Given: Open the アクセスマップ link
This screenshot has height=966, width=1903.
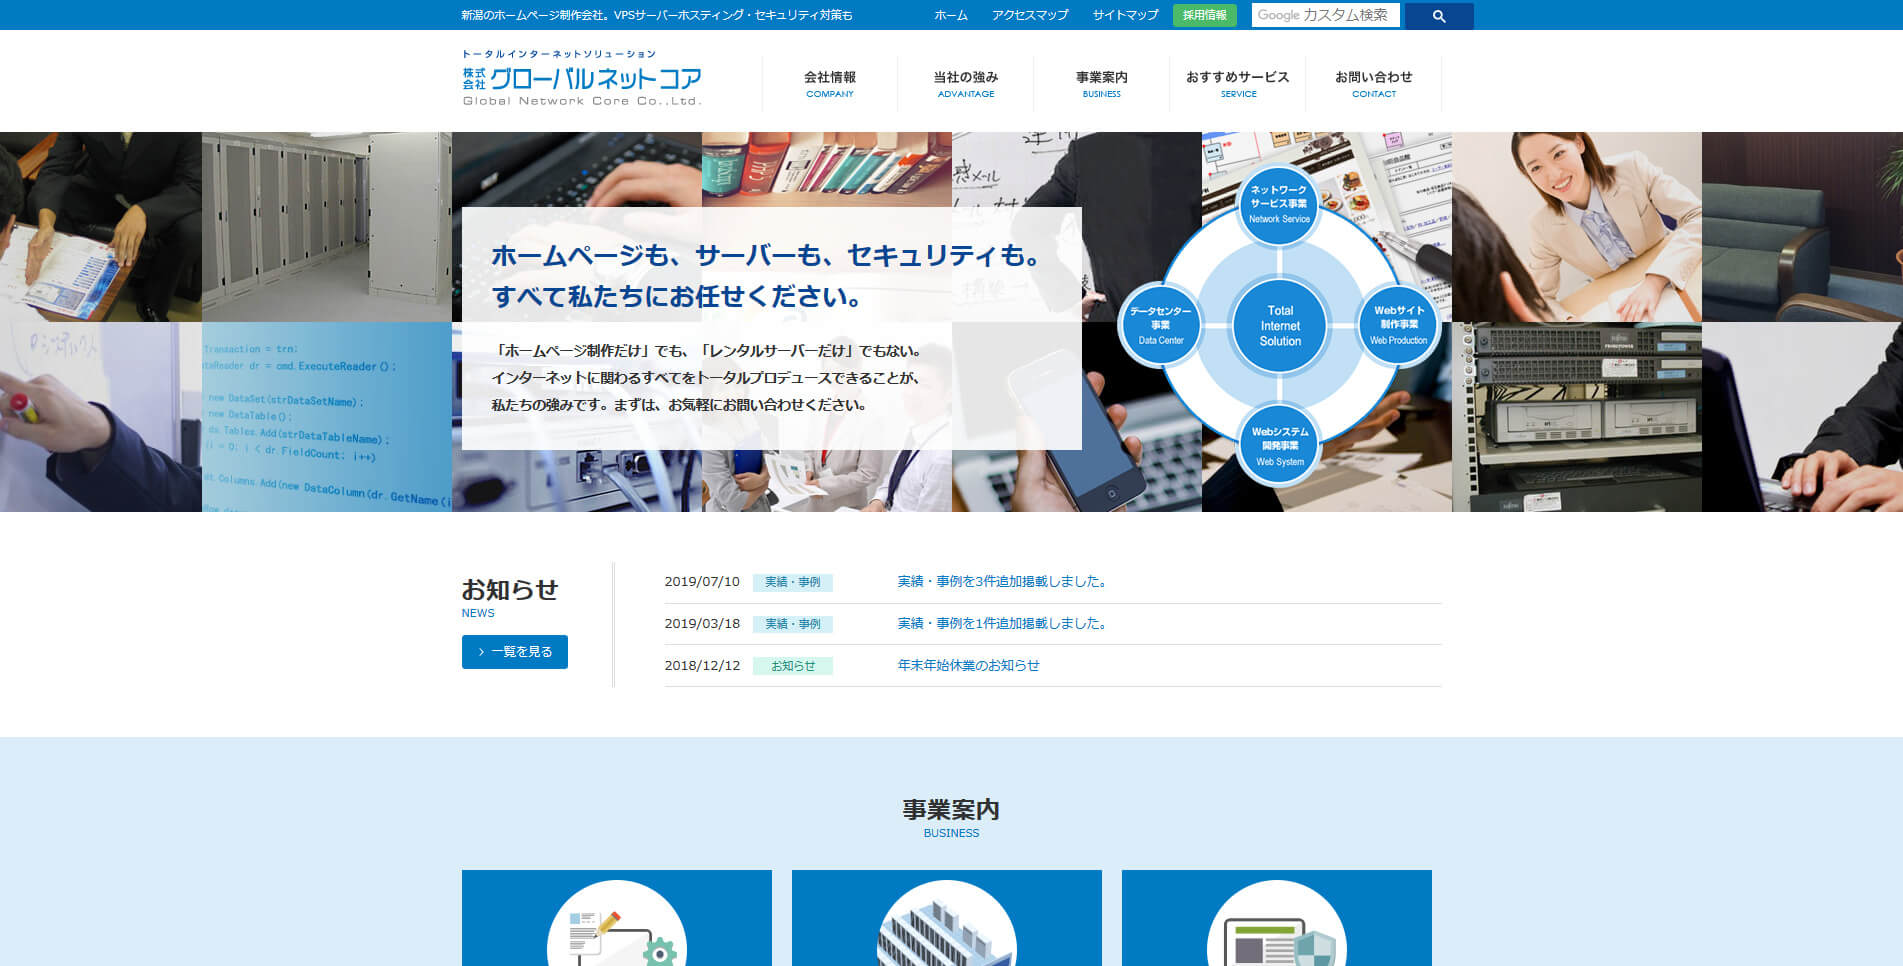Looking at the screenshot, I should 1030,15.
